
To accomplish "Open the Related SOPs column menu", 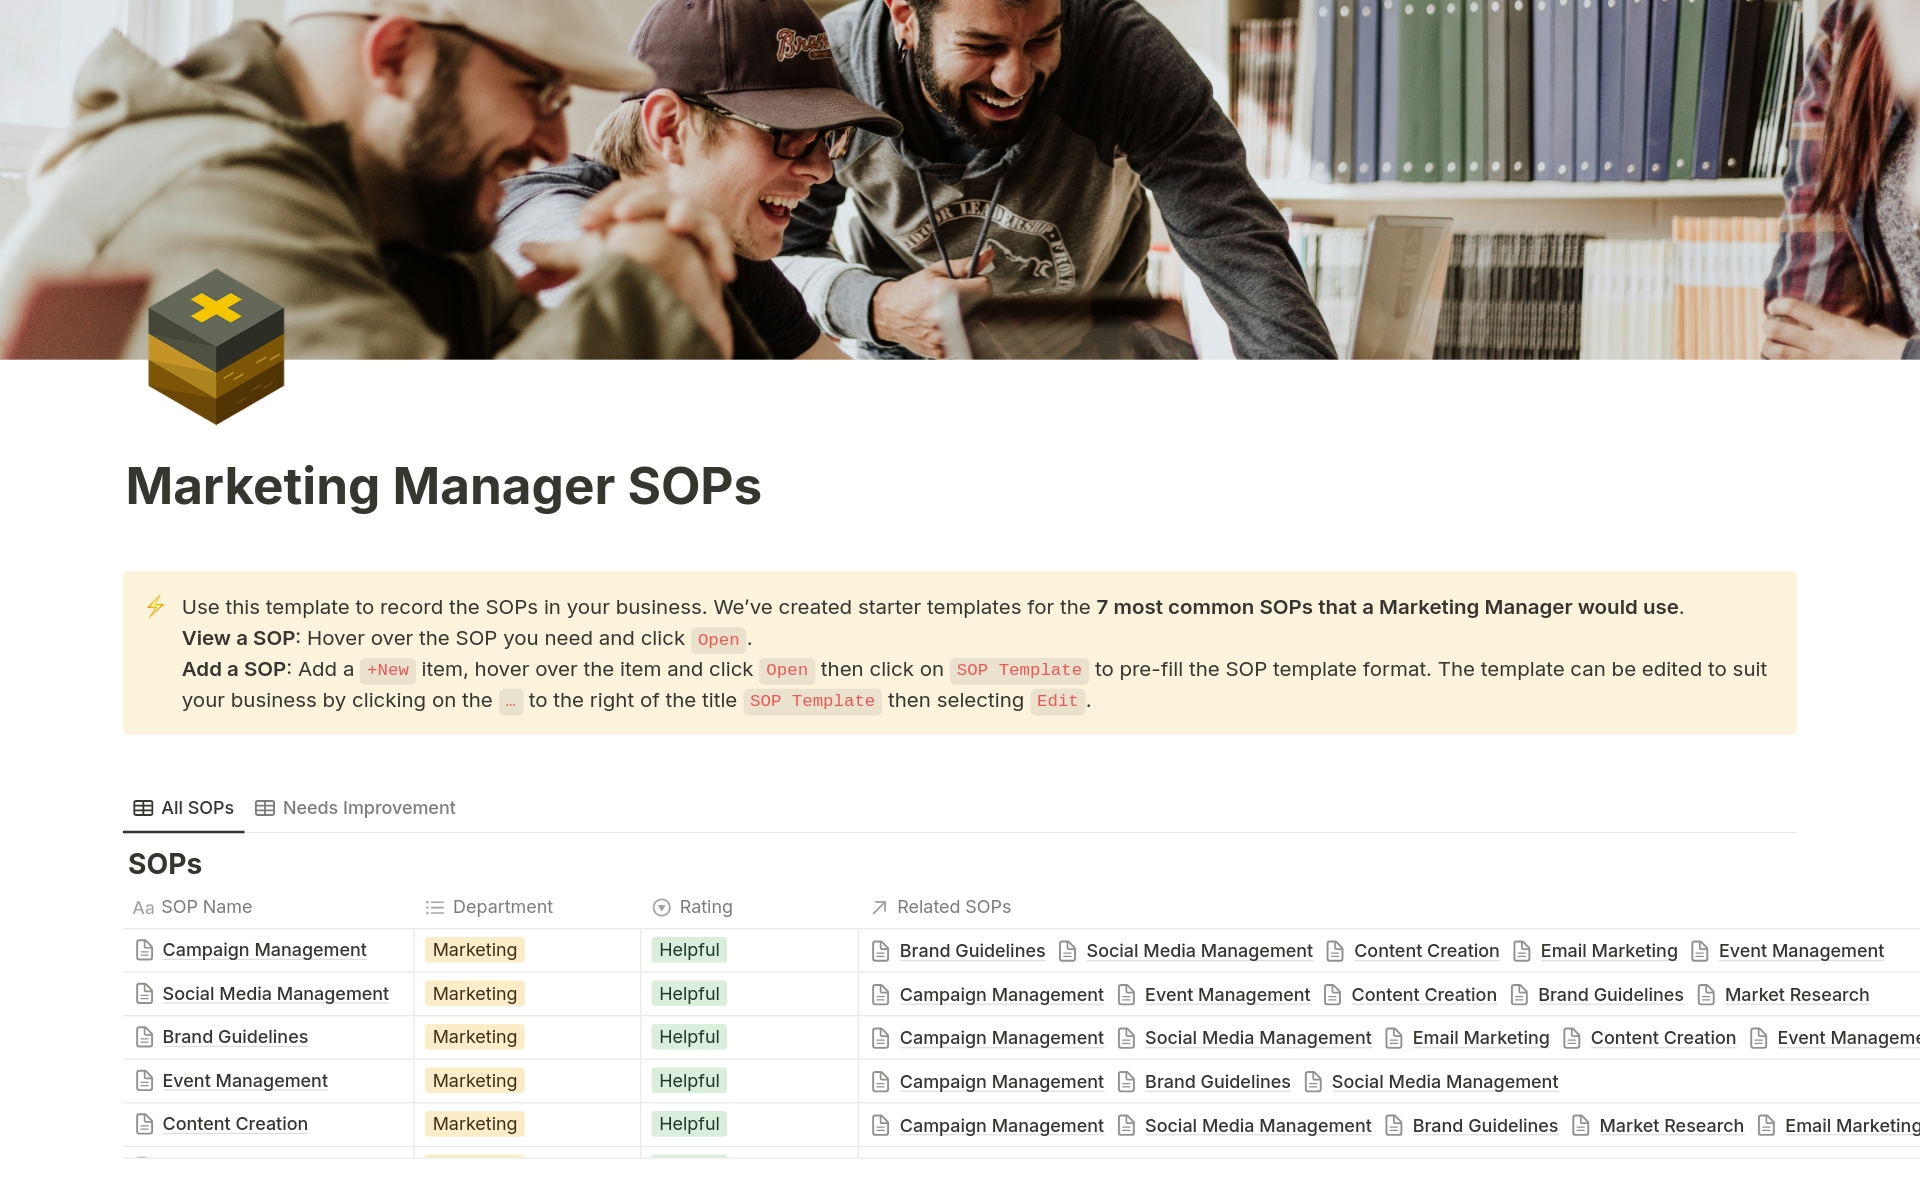I will 952,907.
